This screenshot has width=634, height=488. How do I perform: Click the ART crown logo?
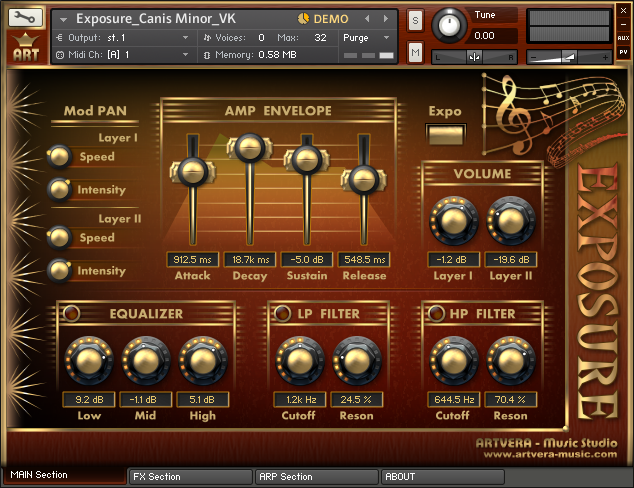click(25, 48)
